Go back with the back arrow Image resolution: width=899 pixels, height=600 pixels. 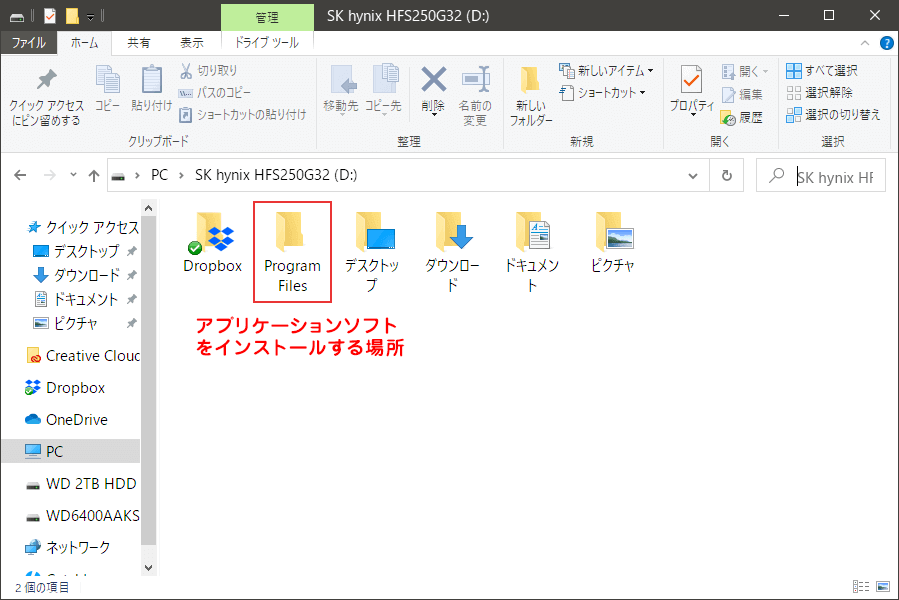[x=20, y=175]
